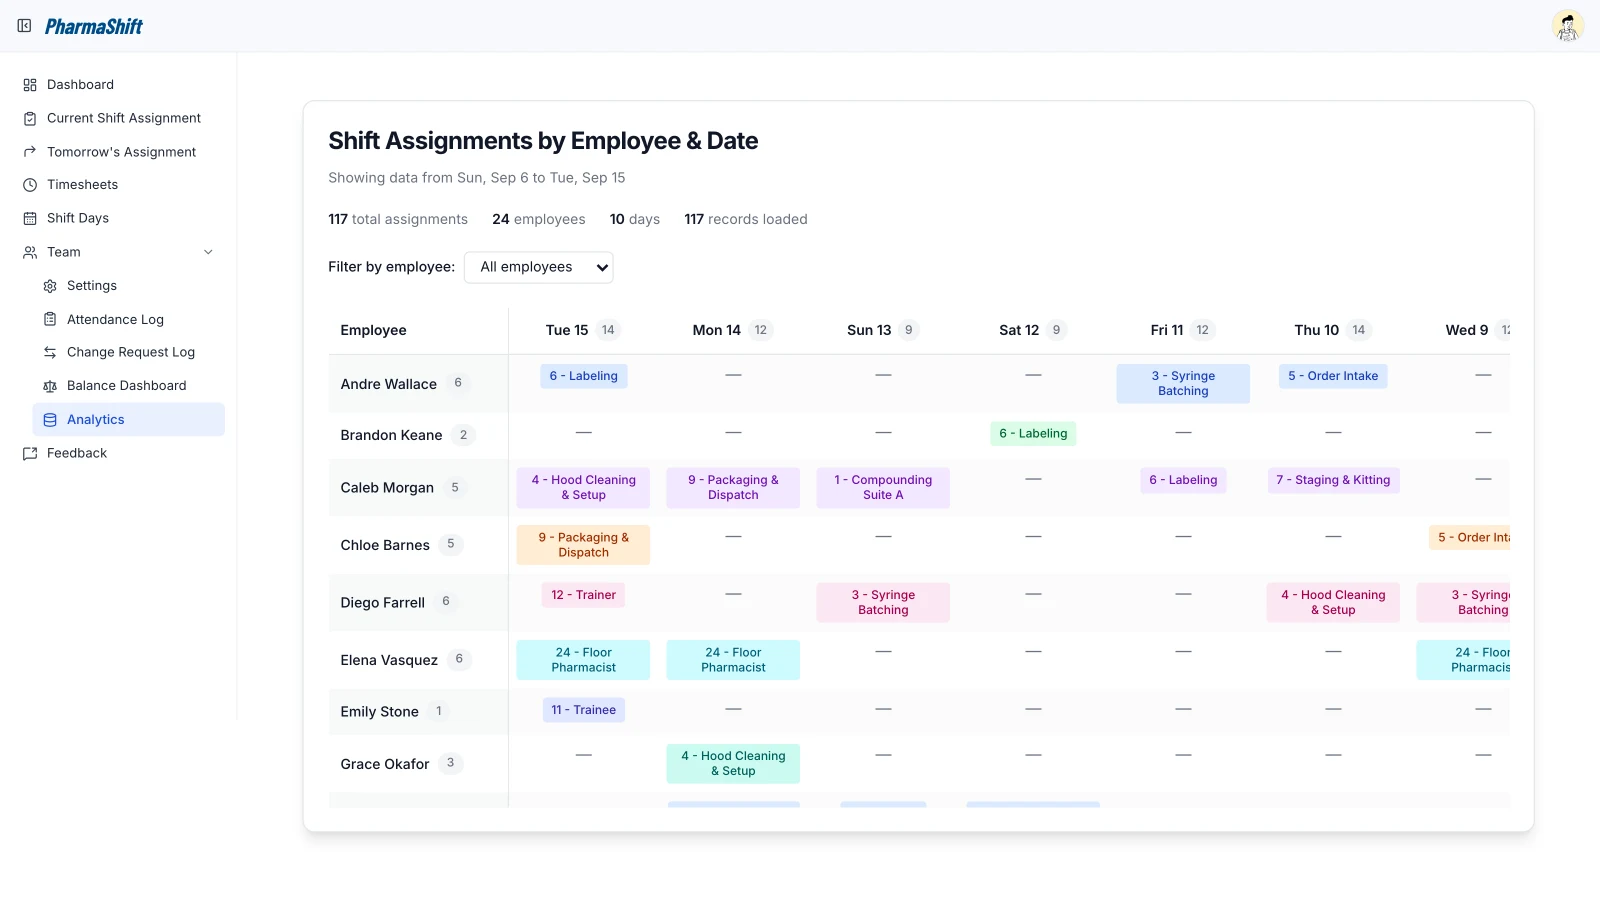
Task: Click the Team people icon
Action: [30, 252]
